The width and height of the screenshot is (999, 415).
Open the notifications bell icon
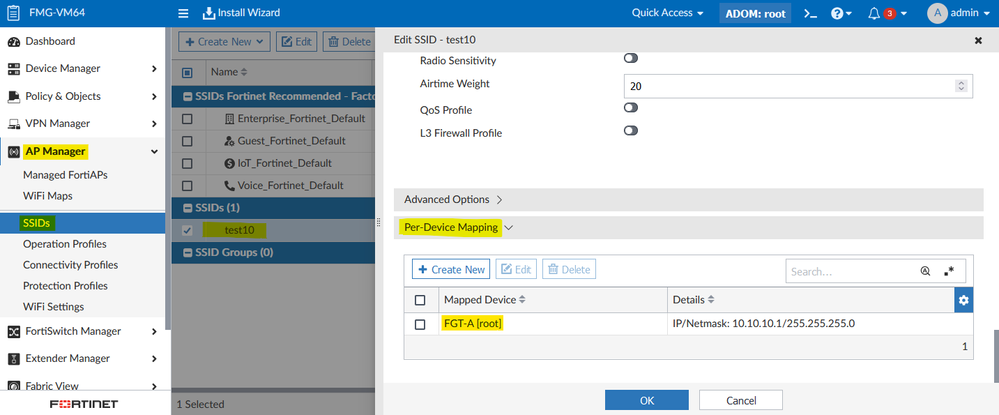[x=874, y=13]
